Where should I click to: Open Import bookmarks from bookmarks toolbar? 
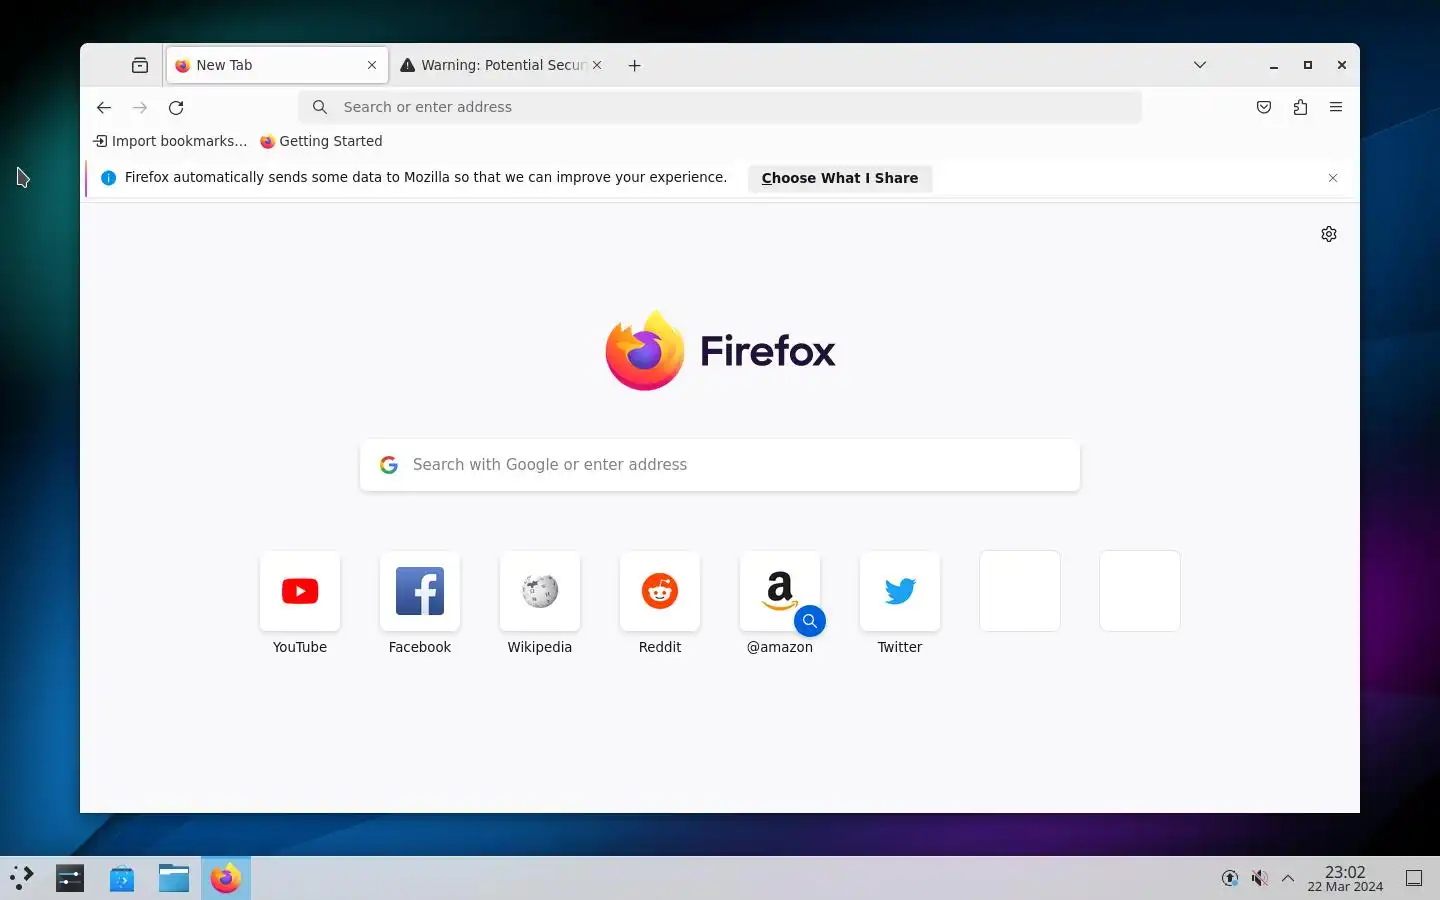pyautogui.click(x=170, y=141)
